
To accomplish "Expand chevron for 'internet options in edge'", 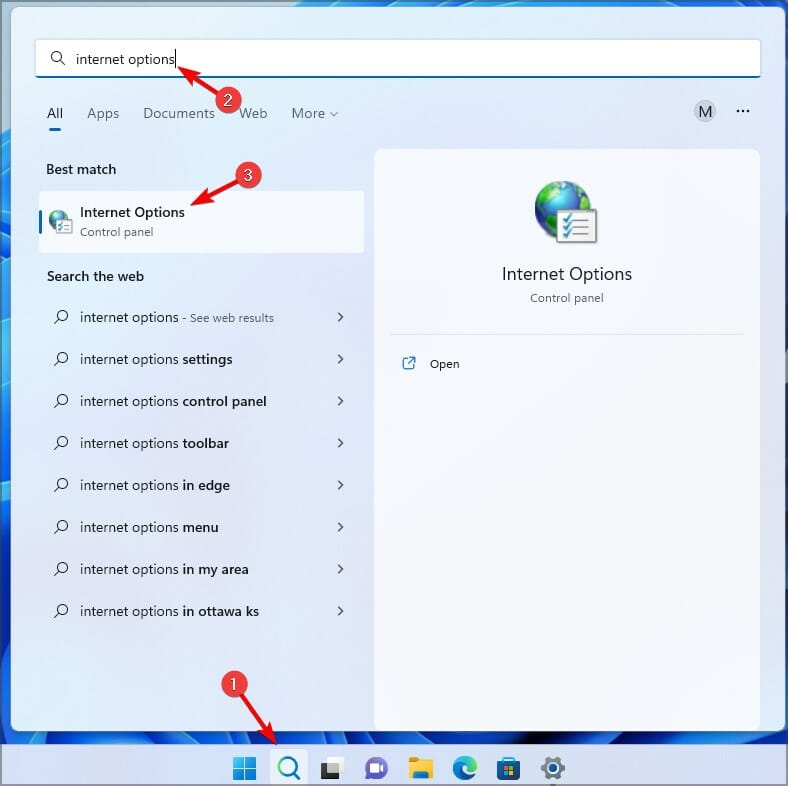I will (x=340, y=485).
